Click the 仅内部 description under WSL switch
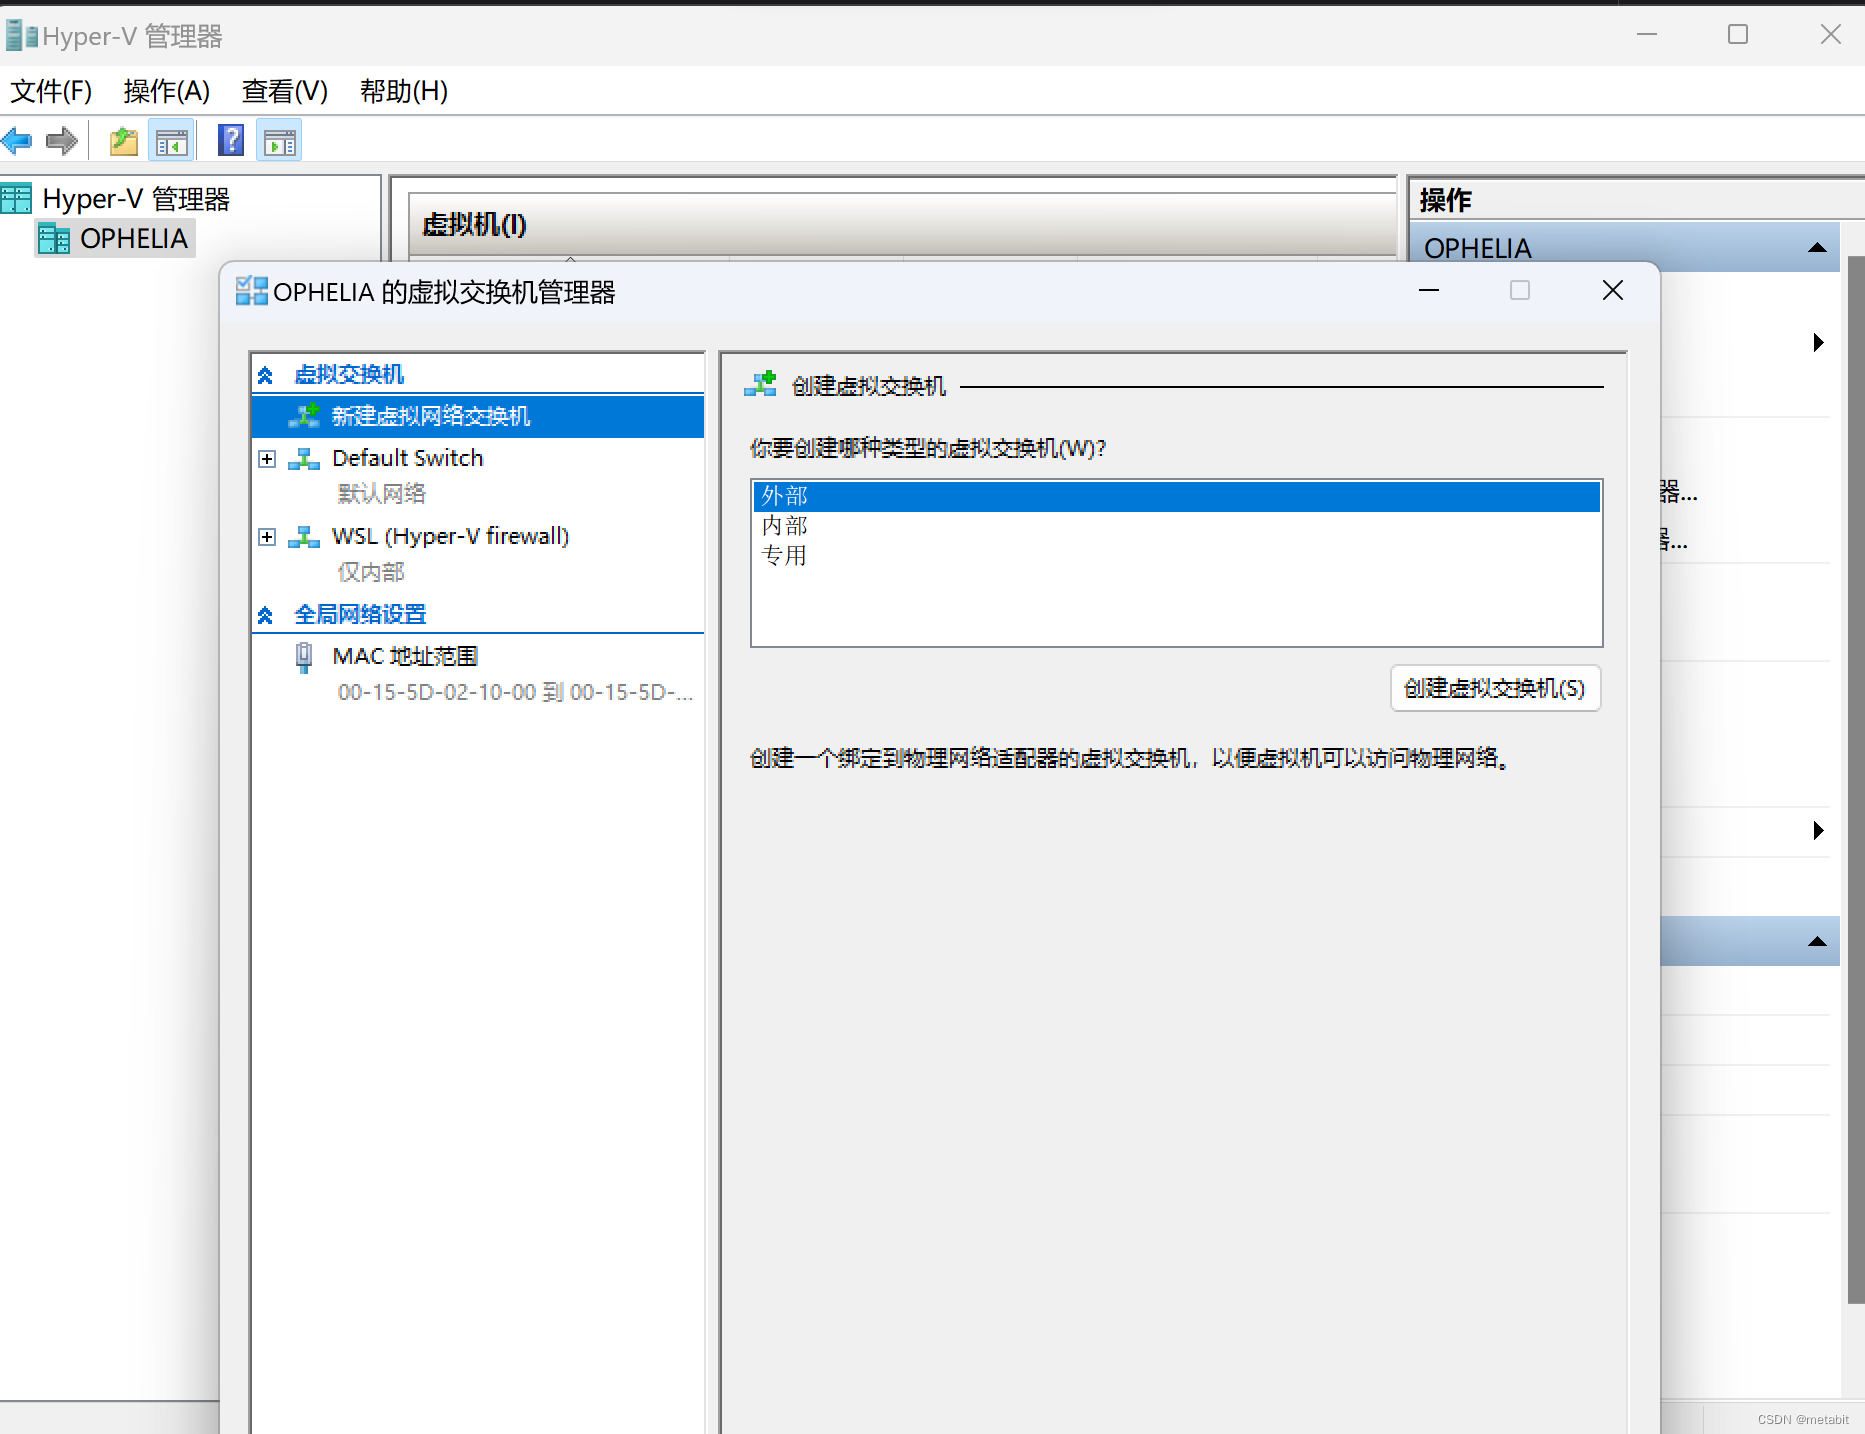This screenshot has width=1865, height=1434. pos(371,572)
